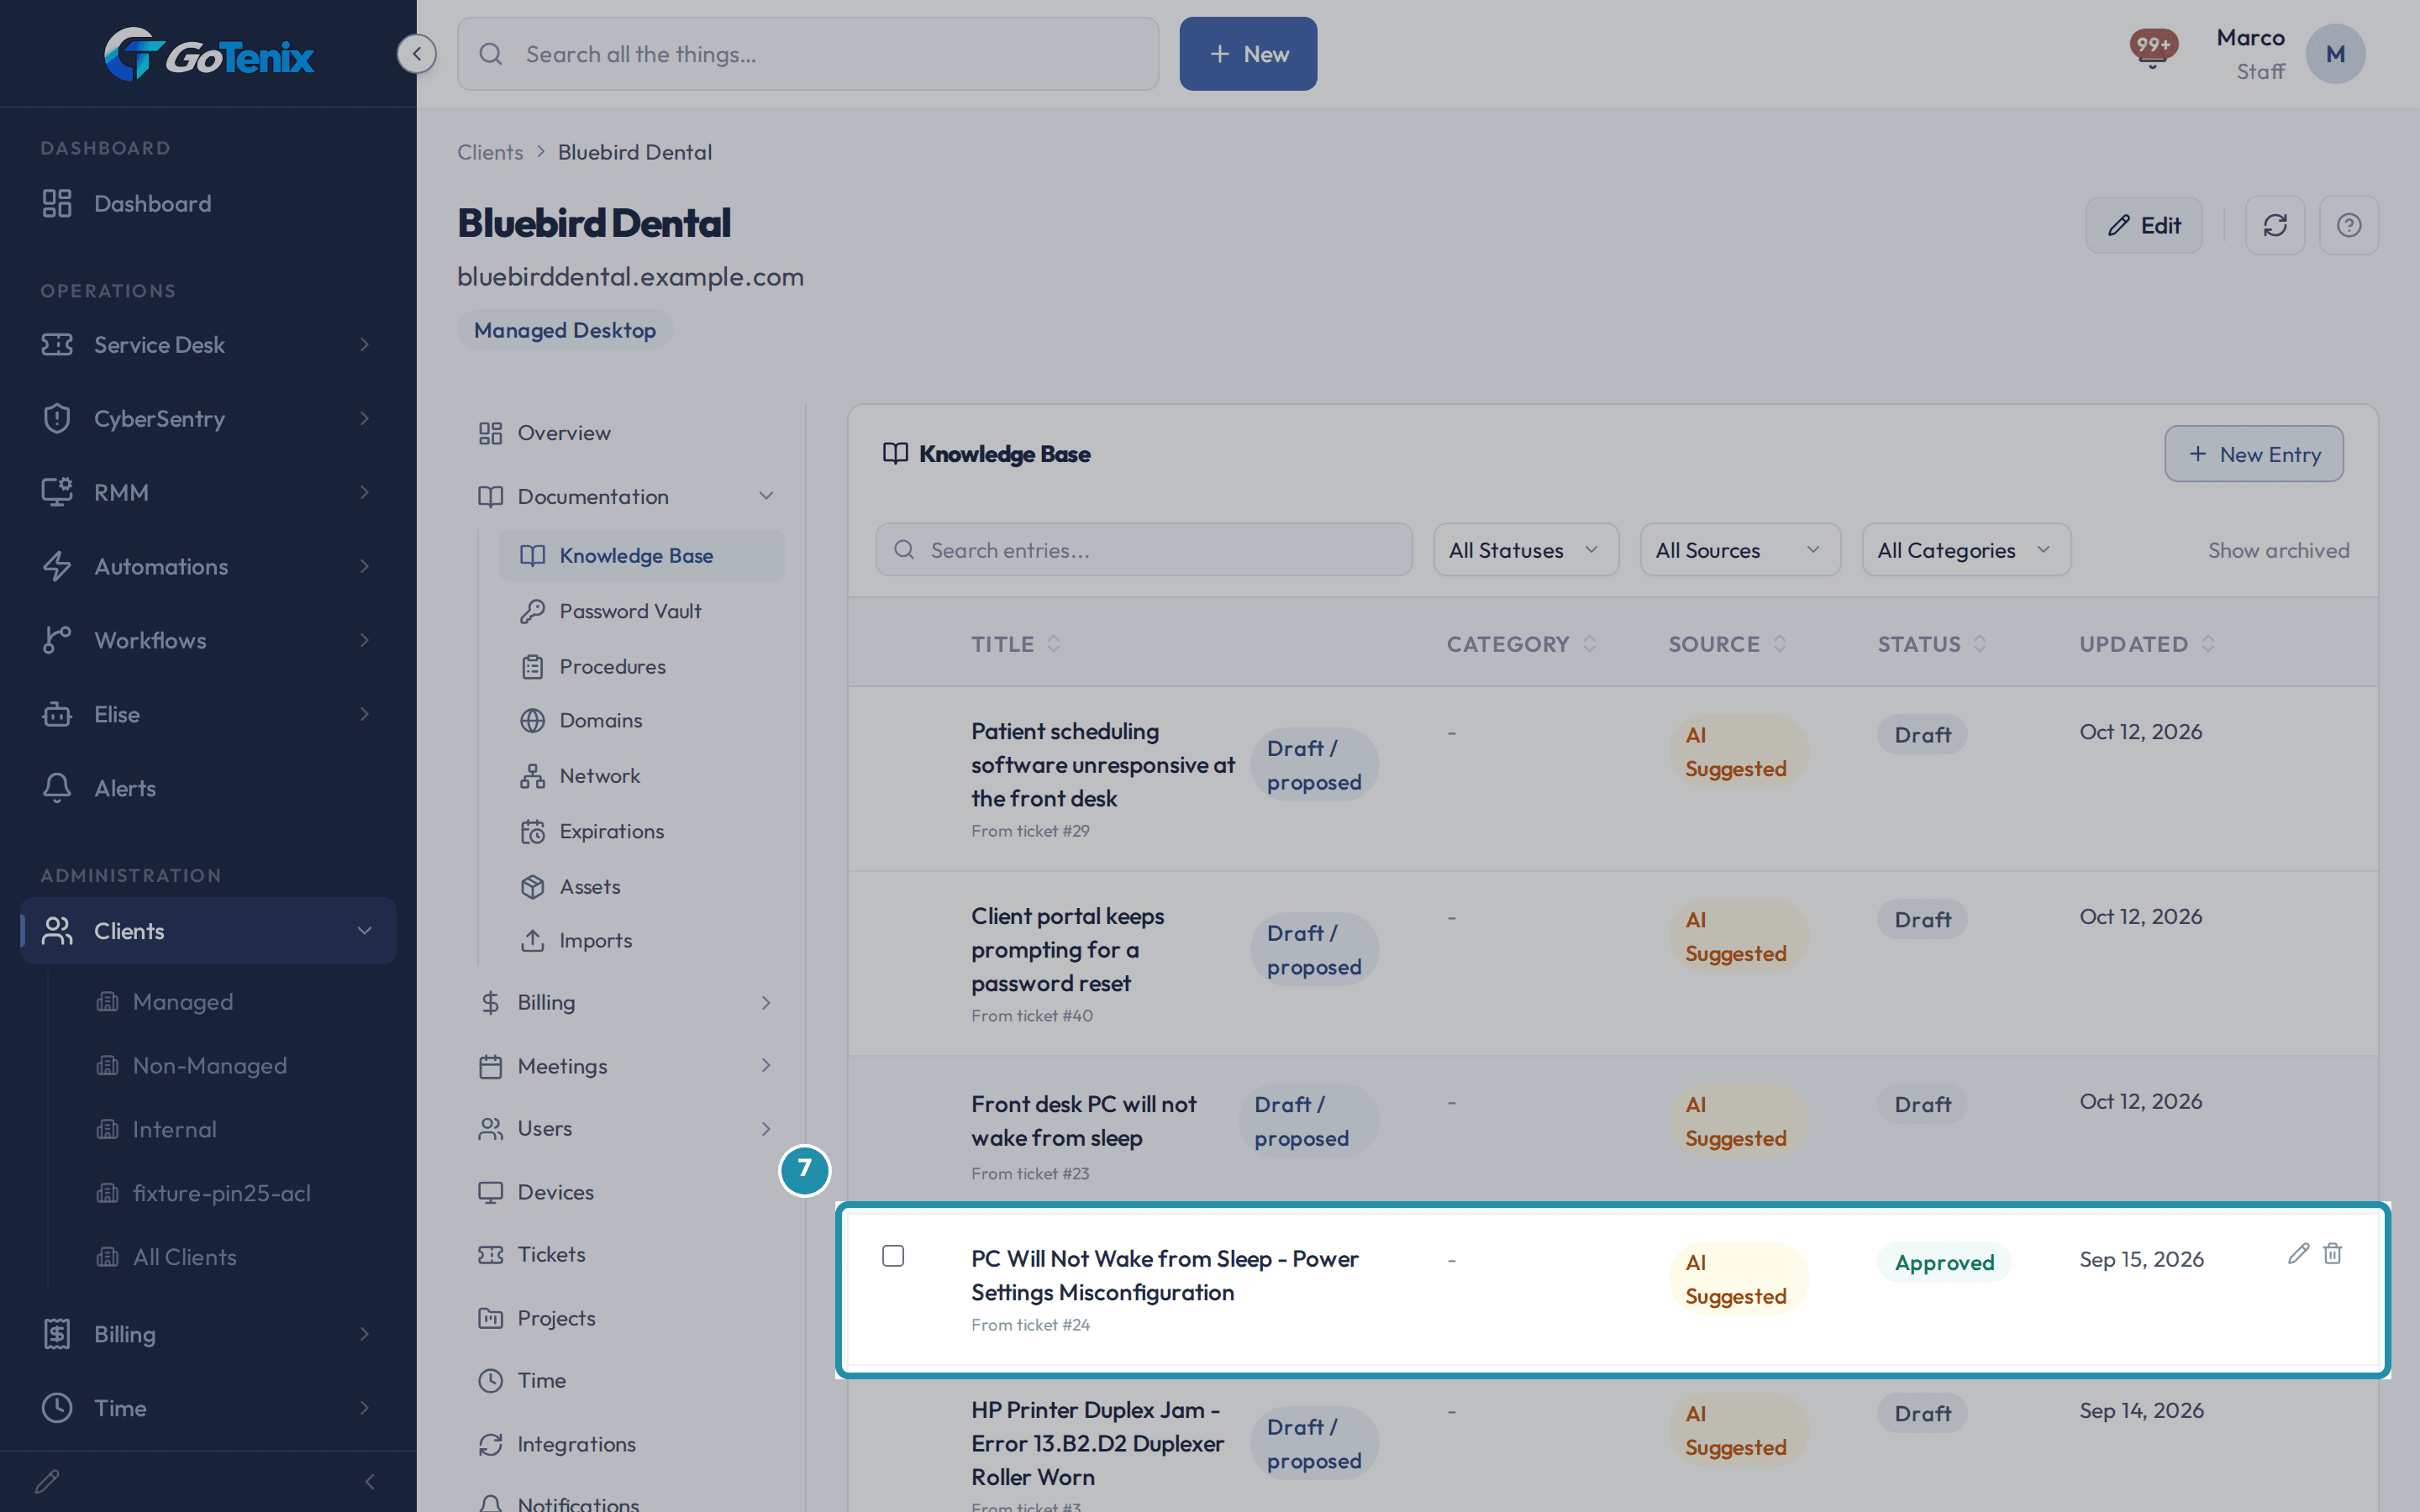Open Alerts in the sidebar

(208, 788)
